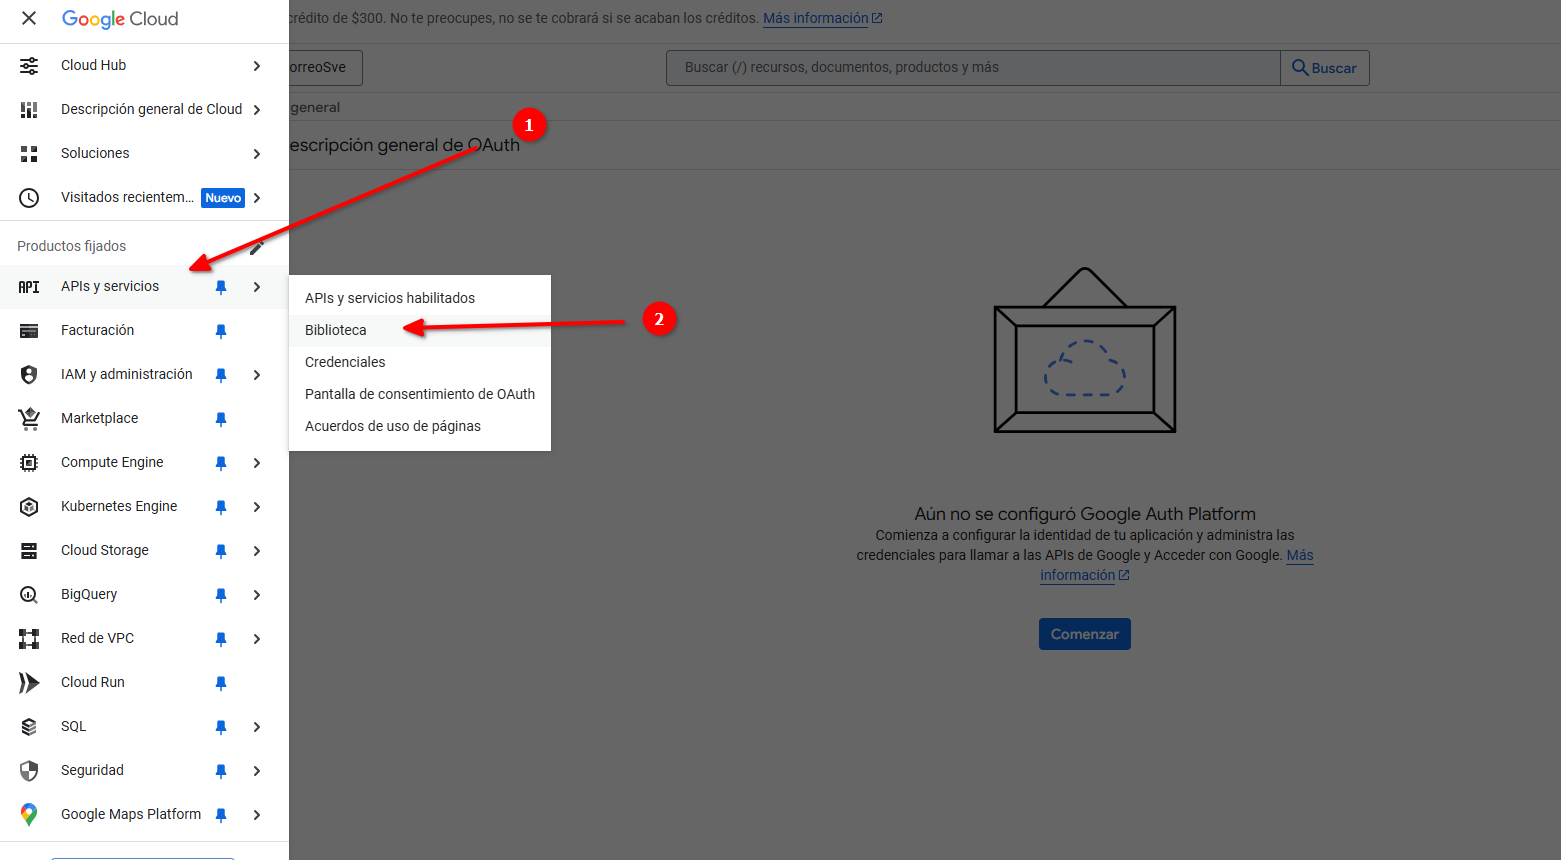This screenshot has height=860, width=1561.
Task: Expand the IAM y administración submenu chevron
Action: 257,375
